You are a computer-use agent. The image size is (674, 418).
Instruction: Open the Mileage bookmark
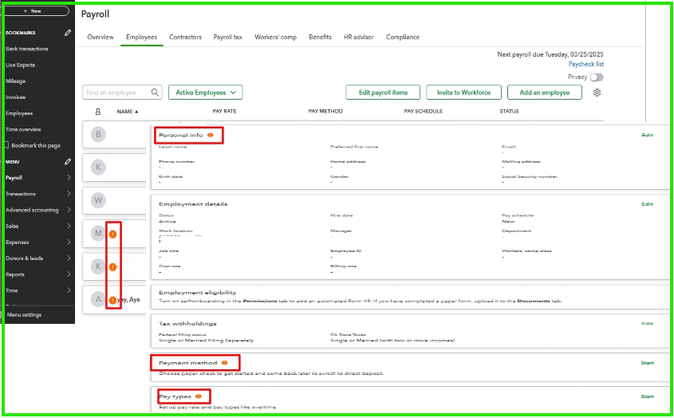(15, 81)
